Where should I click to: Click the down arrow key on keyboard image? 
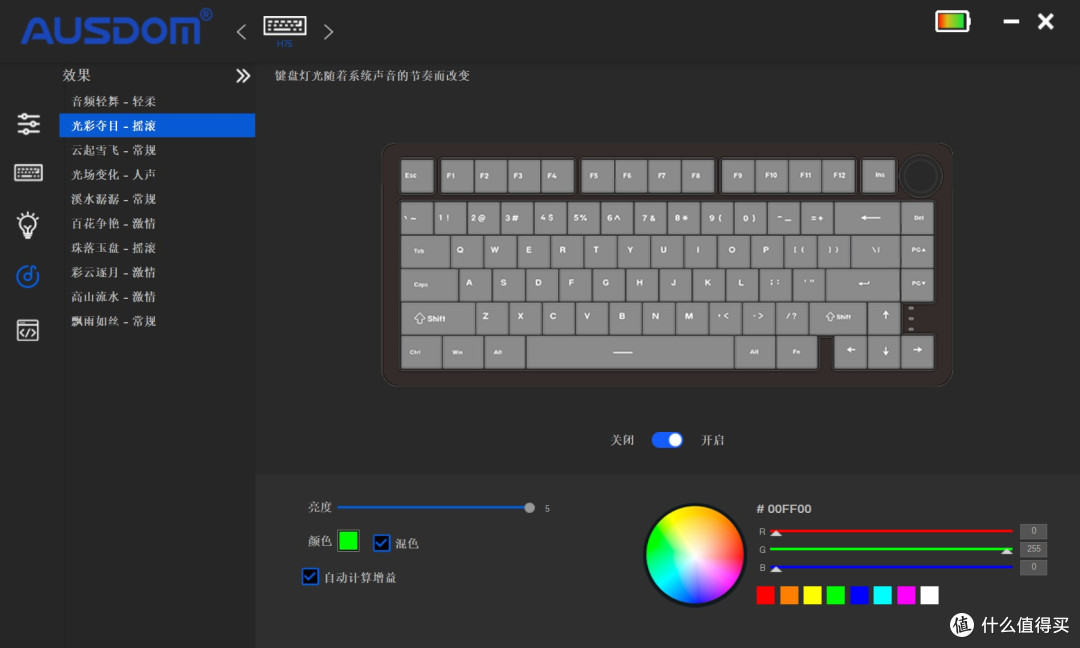[884, 352]
